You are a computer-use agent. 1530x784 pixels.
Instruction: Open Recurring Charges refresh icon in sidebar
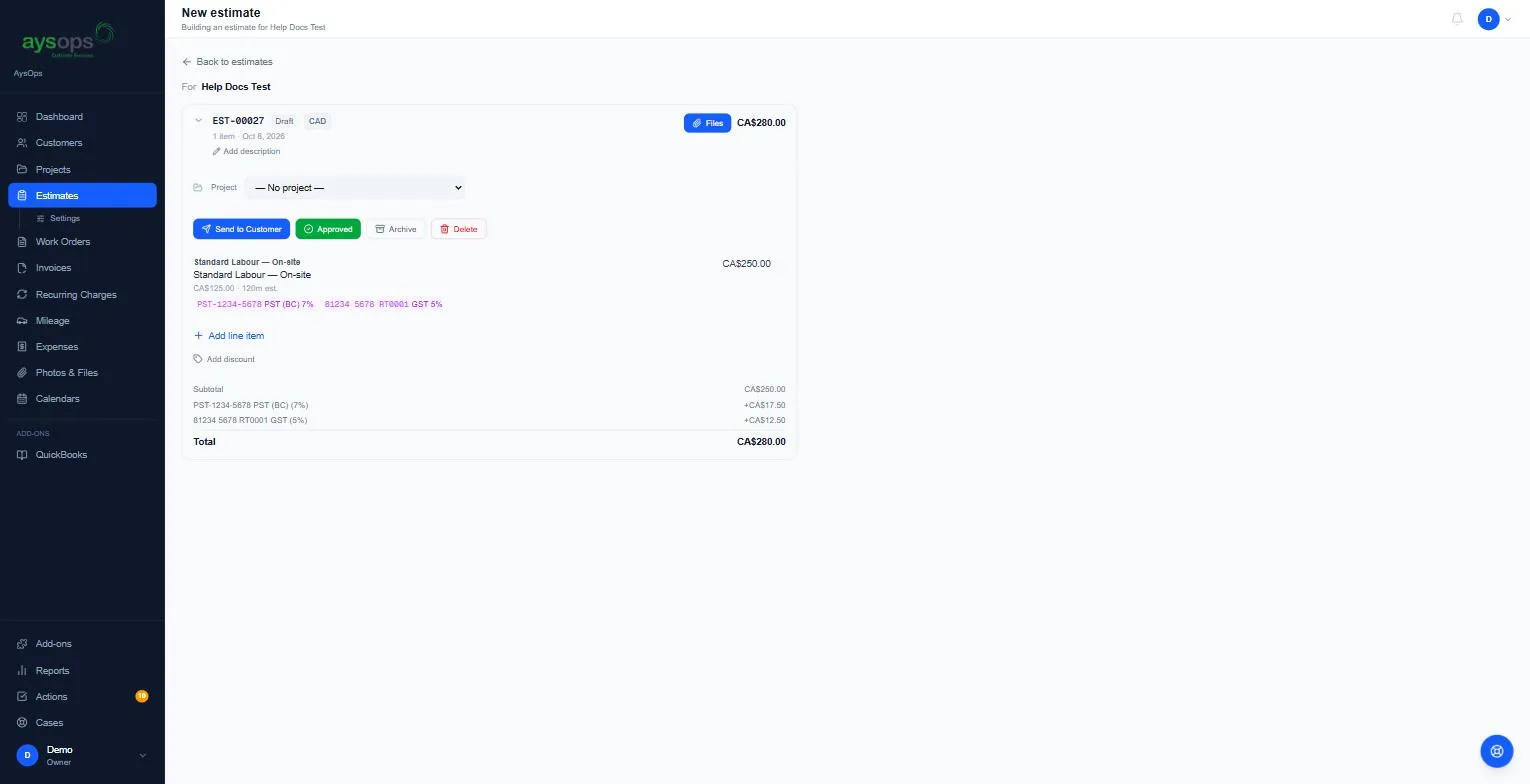(x=22, y=295)
